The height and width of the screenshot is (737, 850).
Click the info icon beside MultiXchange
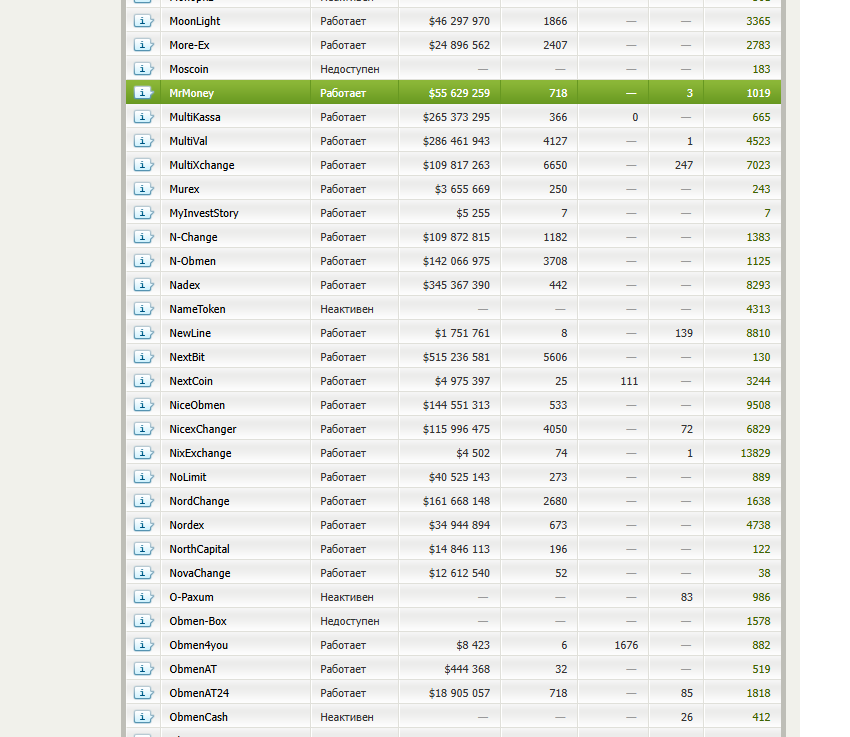coord(143,165)
